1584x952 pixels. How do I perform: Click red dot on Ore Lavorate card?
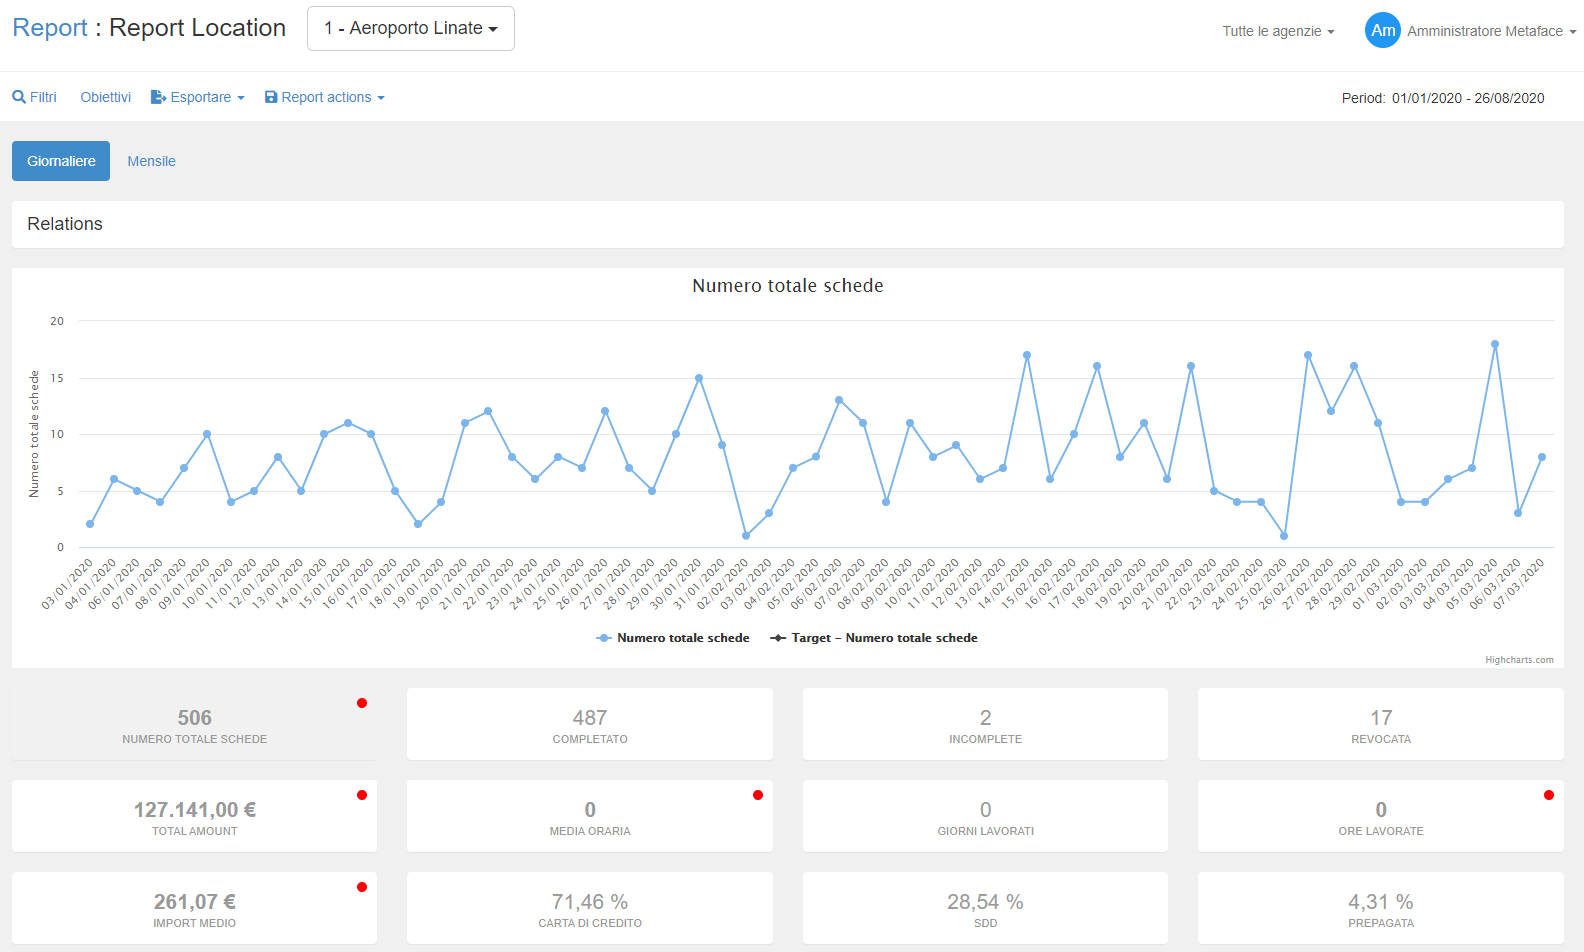[1549, 795]
